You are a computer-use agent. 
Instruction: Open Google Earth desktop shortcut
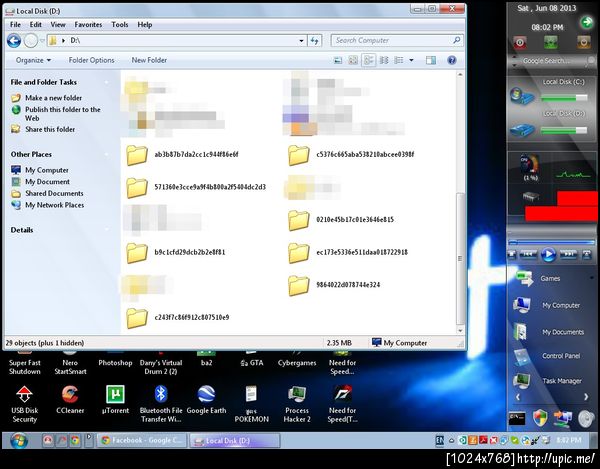[206, 400]
